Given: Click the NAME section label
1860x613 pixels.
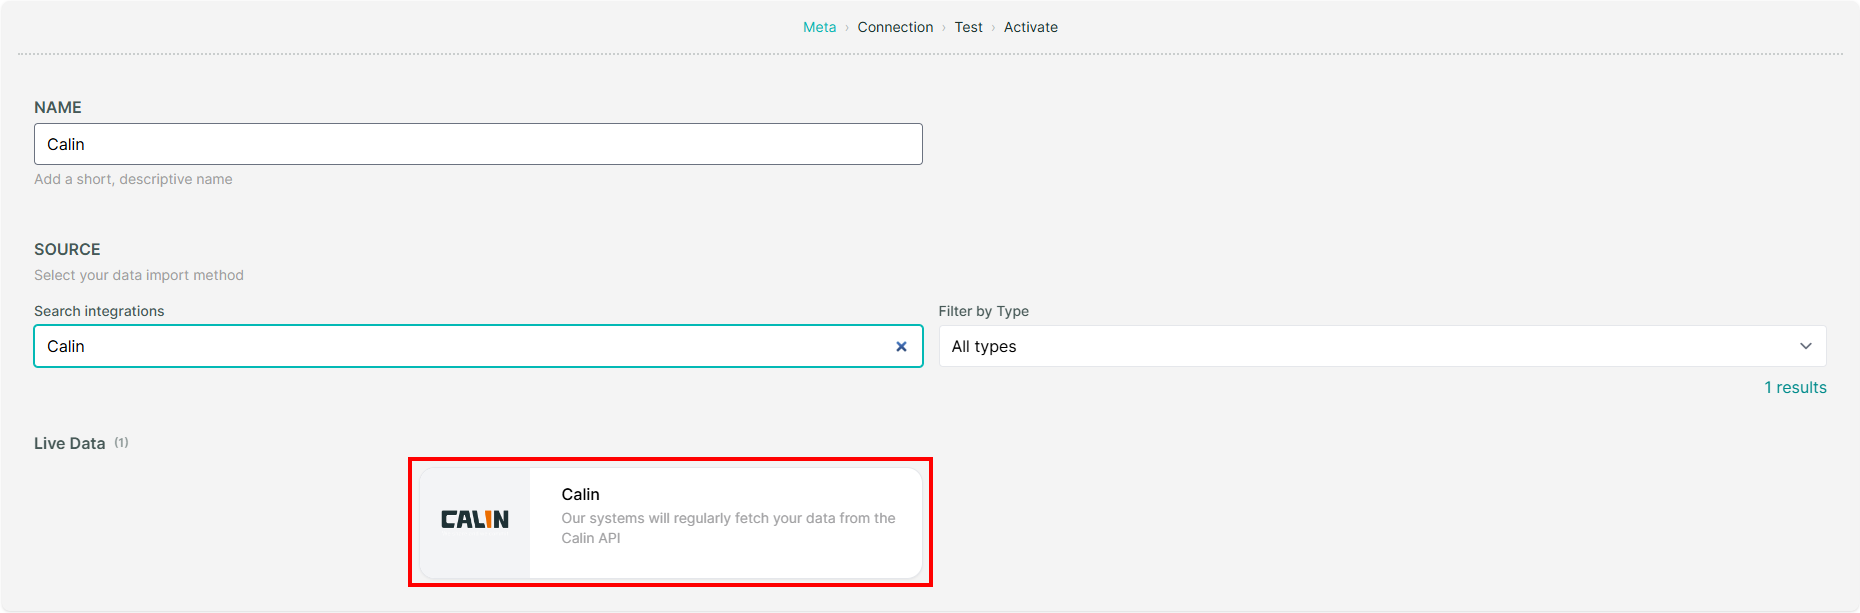Looking at the screenshot, I should coord(58,107).
